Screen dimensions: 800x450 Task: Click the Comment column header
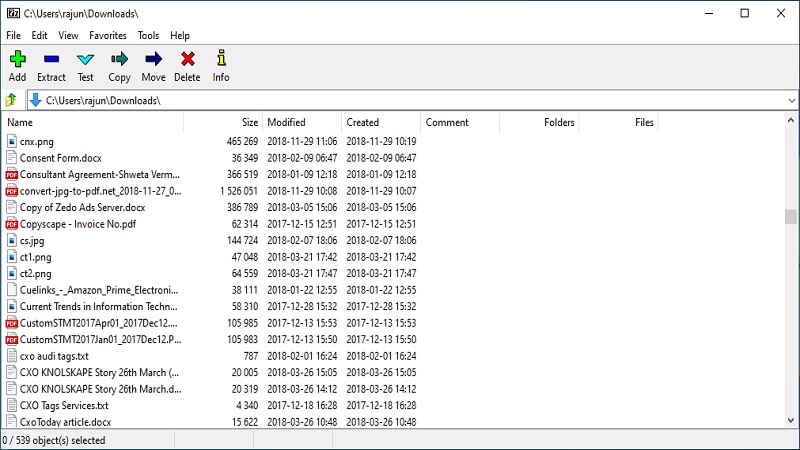click(x=460, y=122)
